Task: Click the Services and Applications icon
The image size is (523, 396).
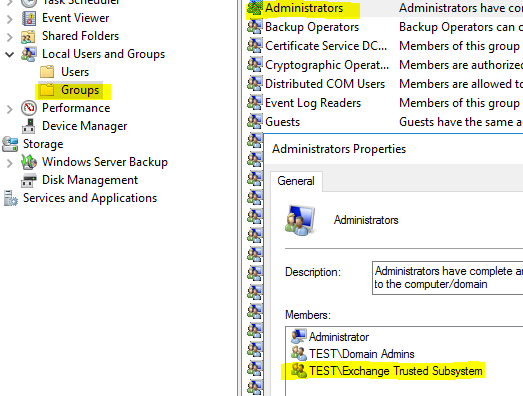Action: click(10, 198)
